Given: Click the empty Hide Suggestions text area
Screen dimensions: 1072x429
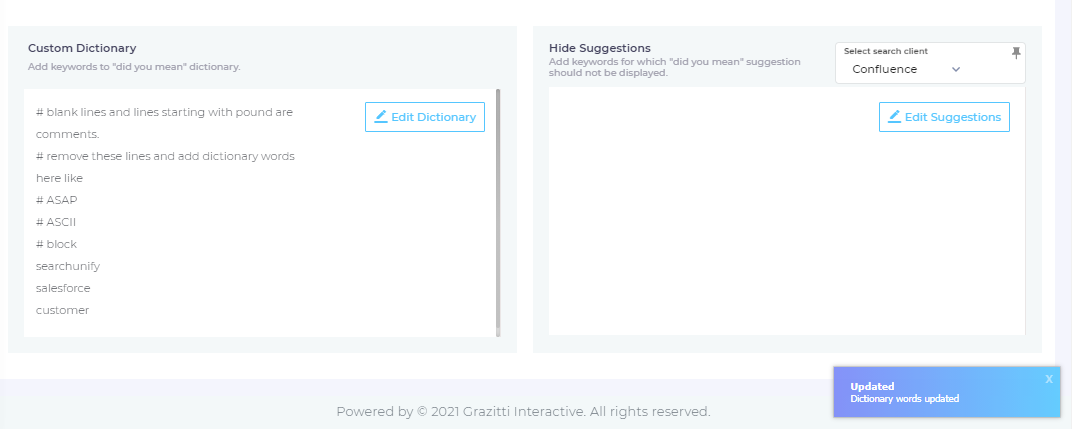Looking at the screenshot, I should pyautogui.click(x=786, y=240).
